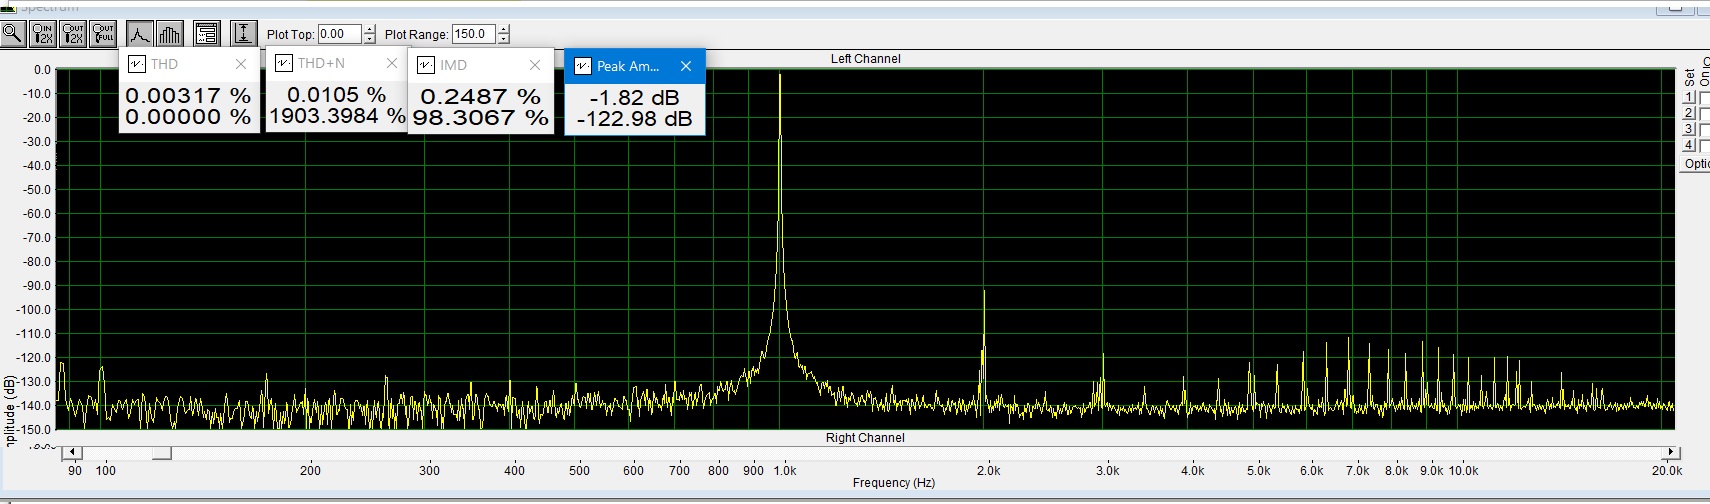Screen dimensions: 1710x504
Task: Click marker Set button 2
Action: 1689,113
